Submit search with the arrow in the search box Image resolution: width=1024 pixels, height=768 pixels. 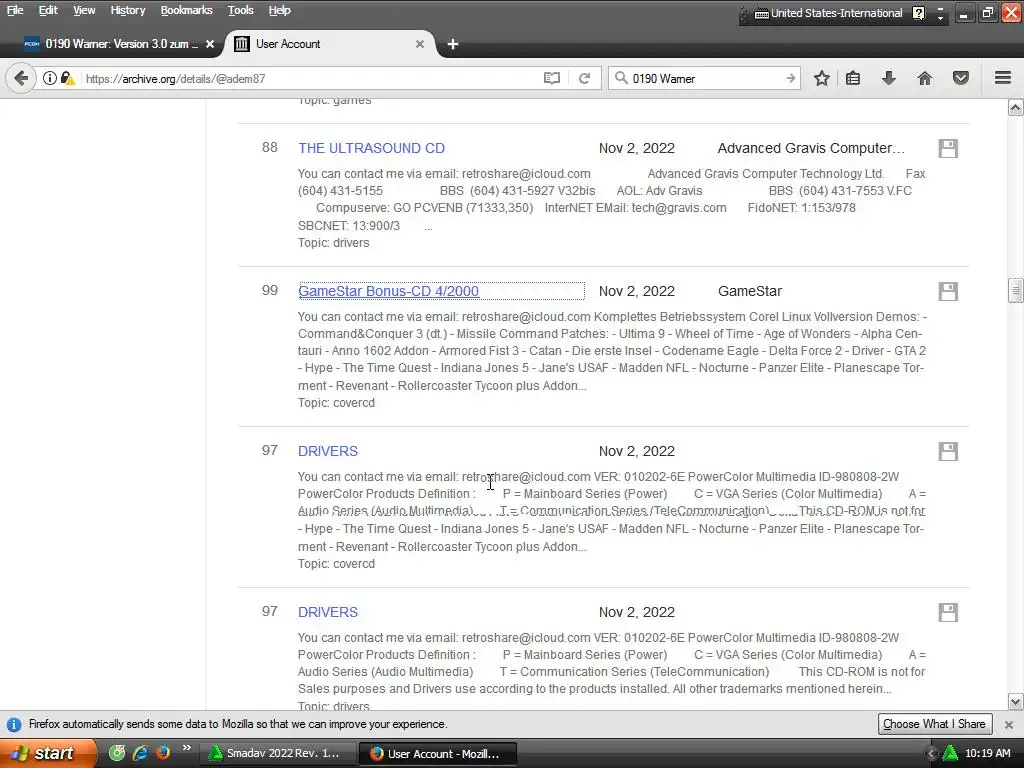pos(790,78)
